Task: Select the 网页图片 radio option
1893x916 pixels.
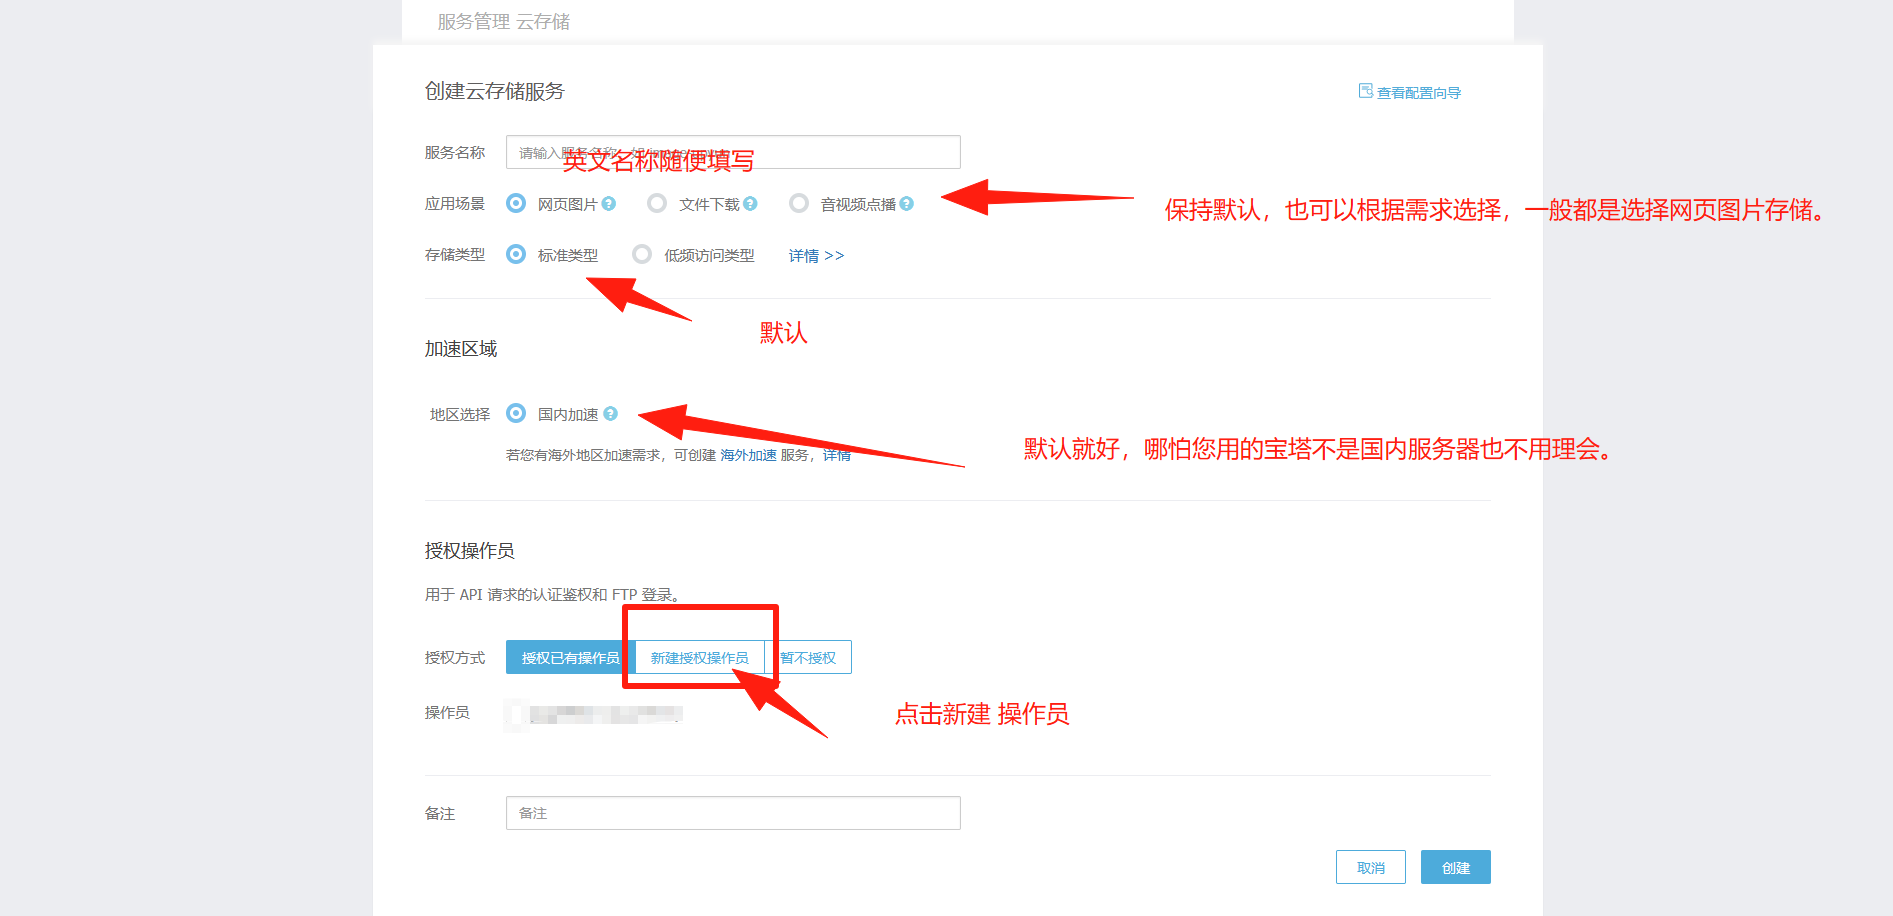Action: click(x=516, y=203)
